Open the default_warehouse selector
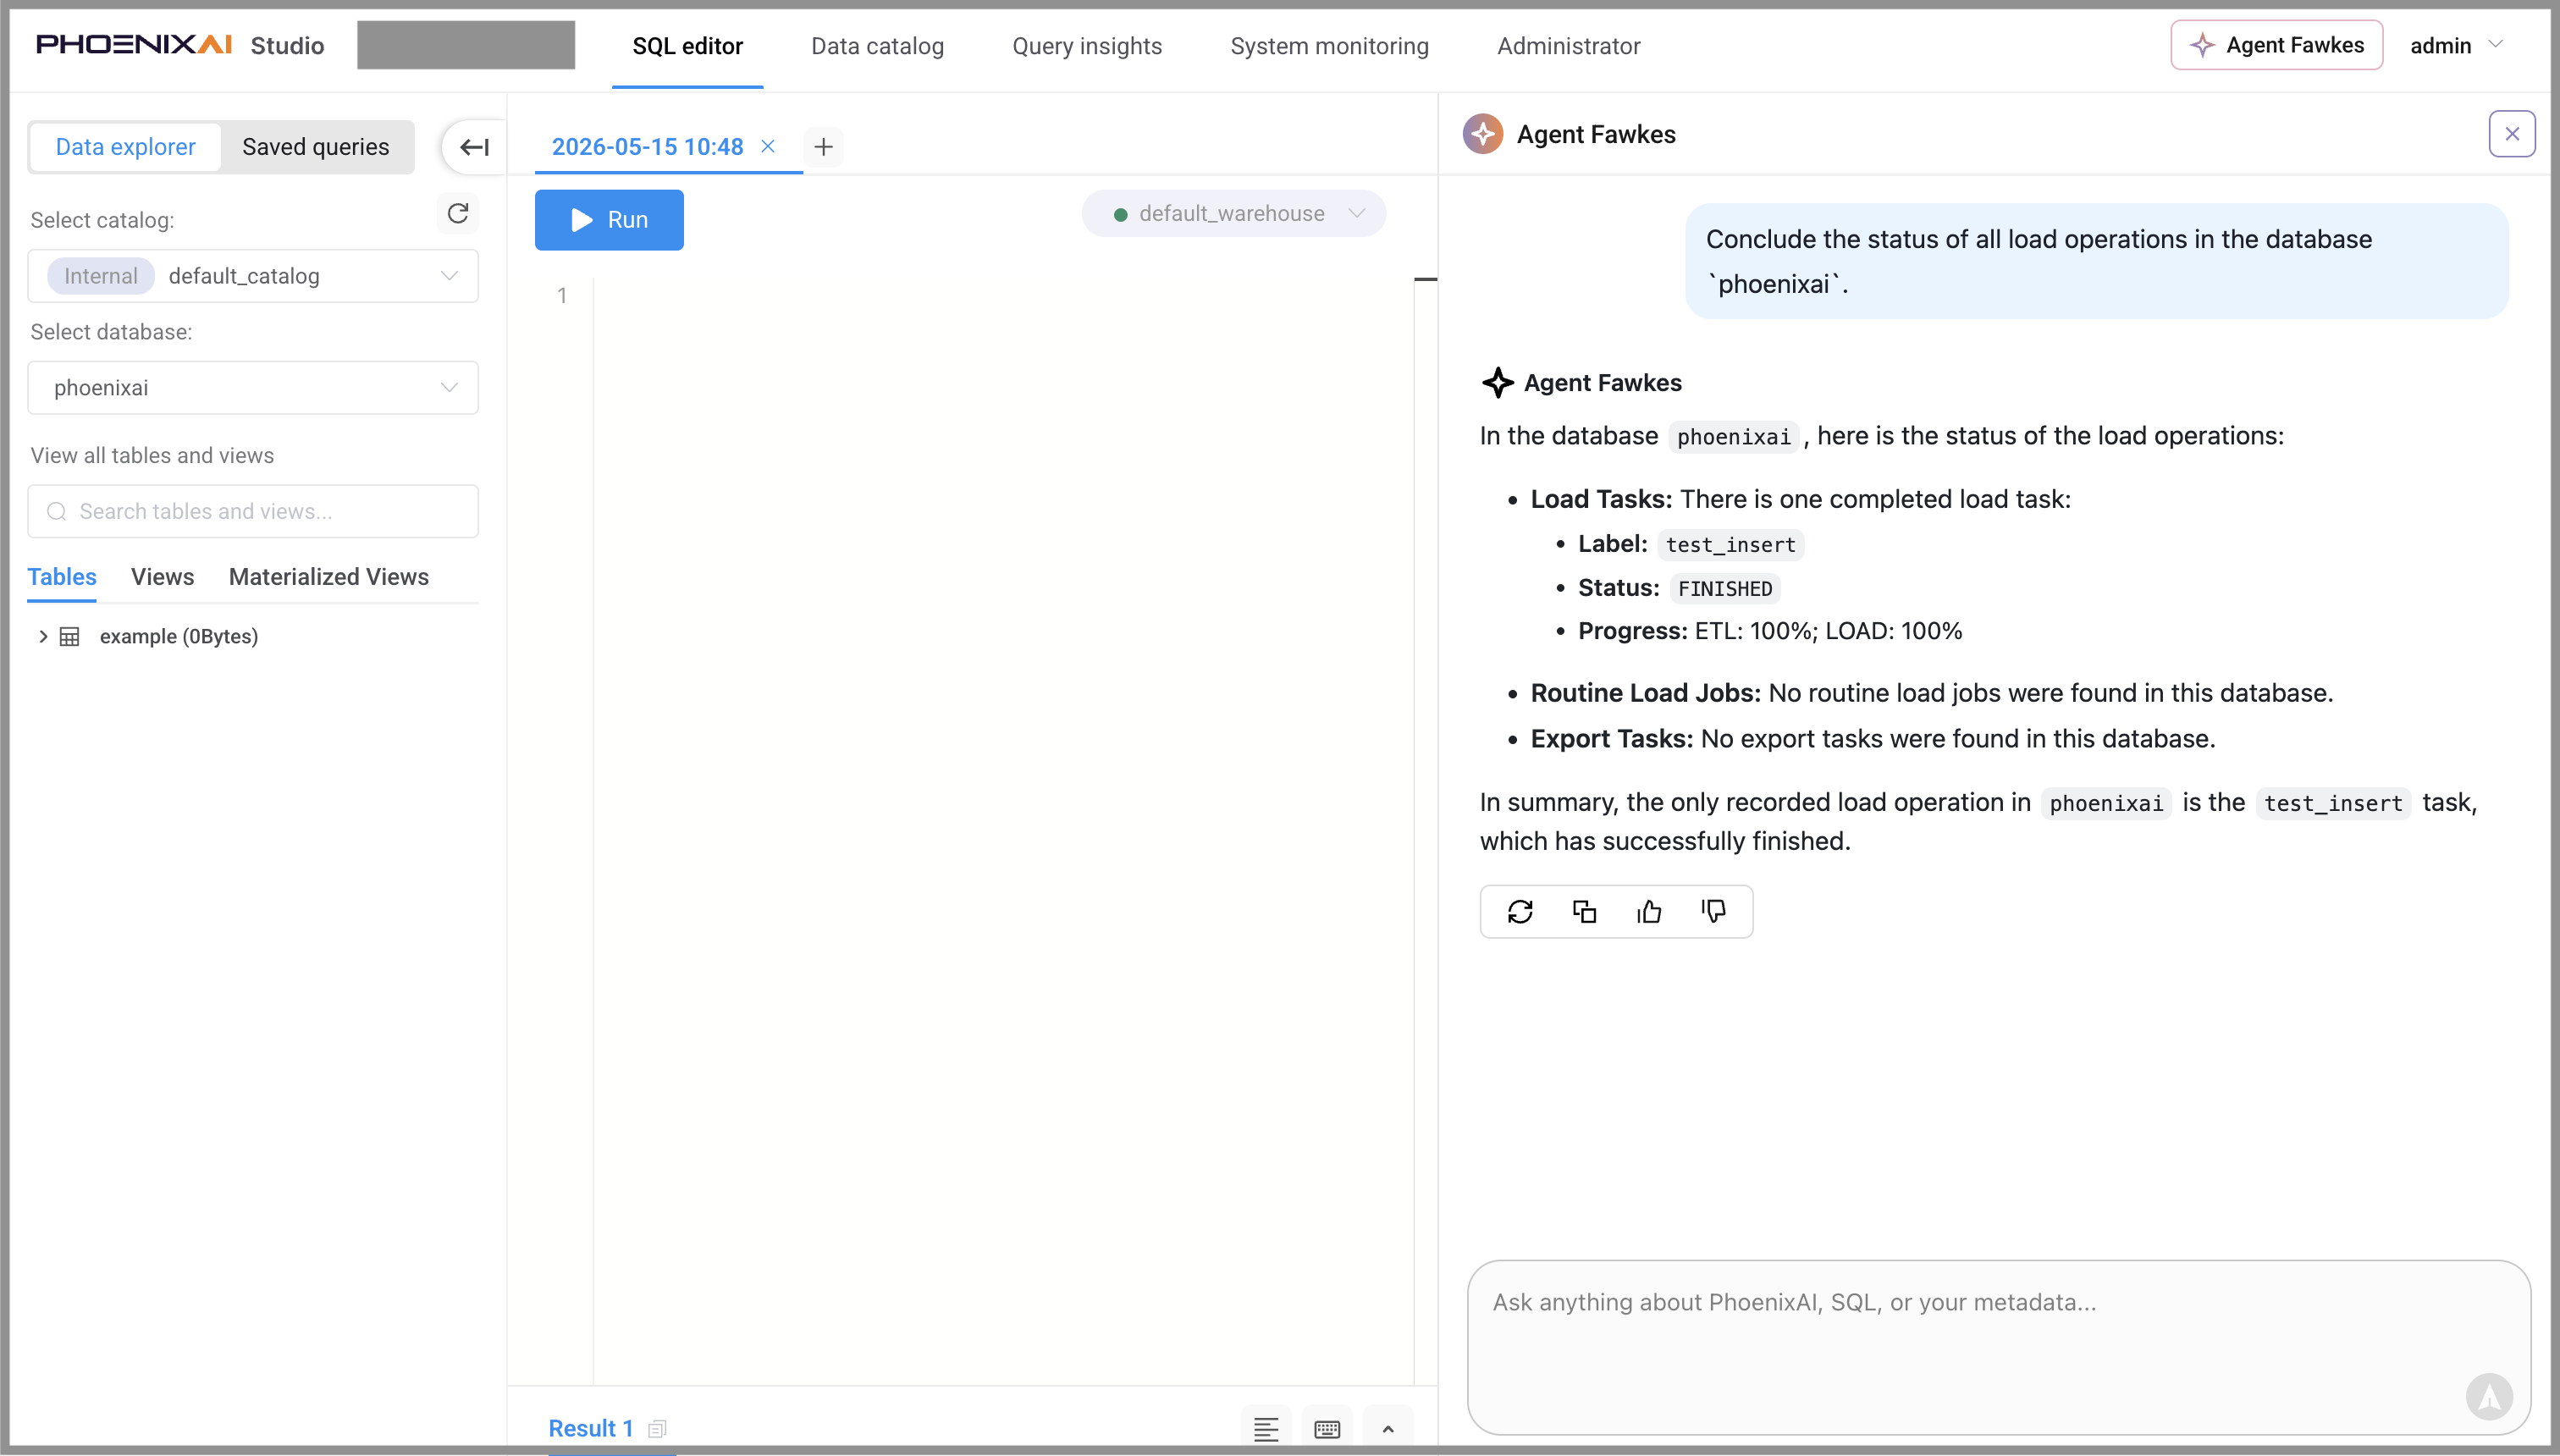2560x1456 pixels. click(1234, 213)
